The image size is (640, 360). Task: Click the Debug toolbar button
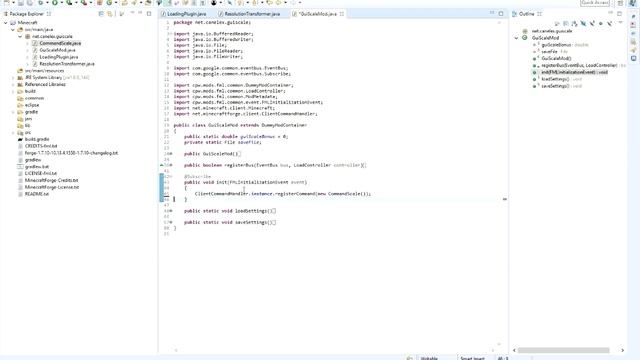(41, 3)
